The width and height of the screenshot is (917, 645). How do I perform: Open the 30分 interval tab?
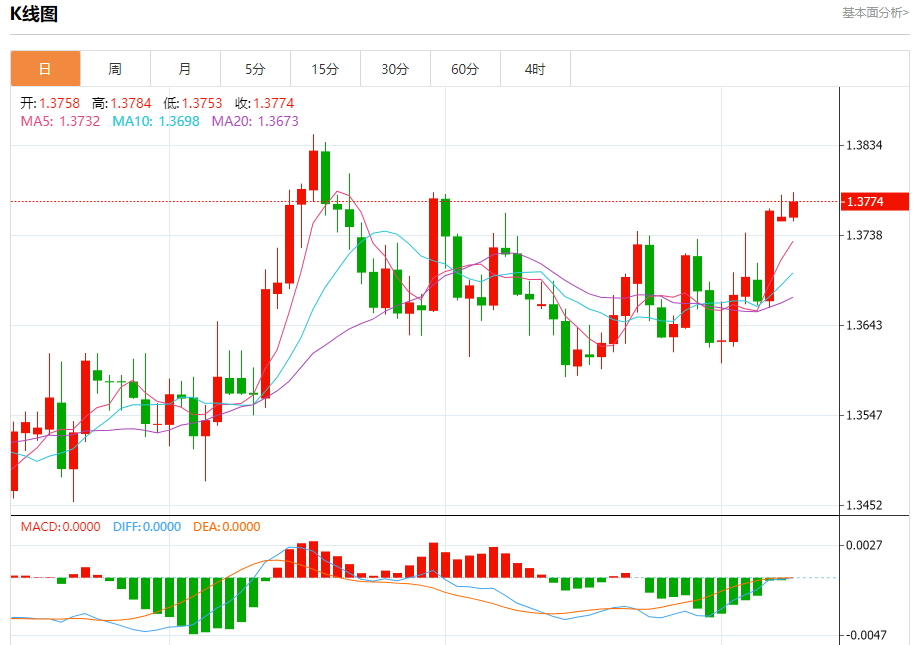click(395, 69)
